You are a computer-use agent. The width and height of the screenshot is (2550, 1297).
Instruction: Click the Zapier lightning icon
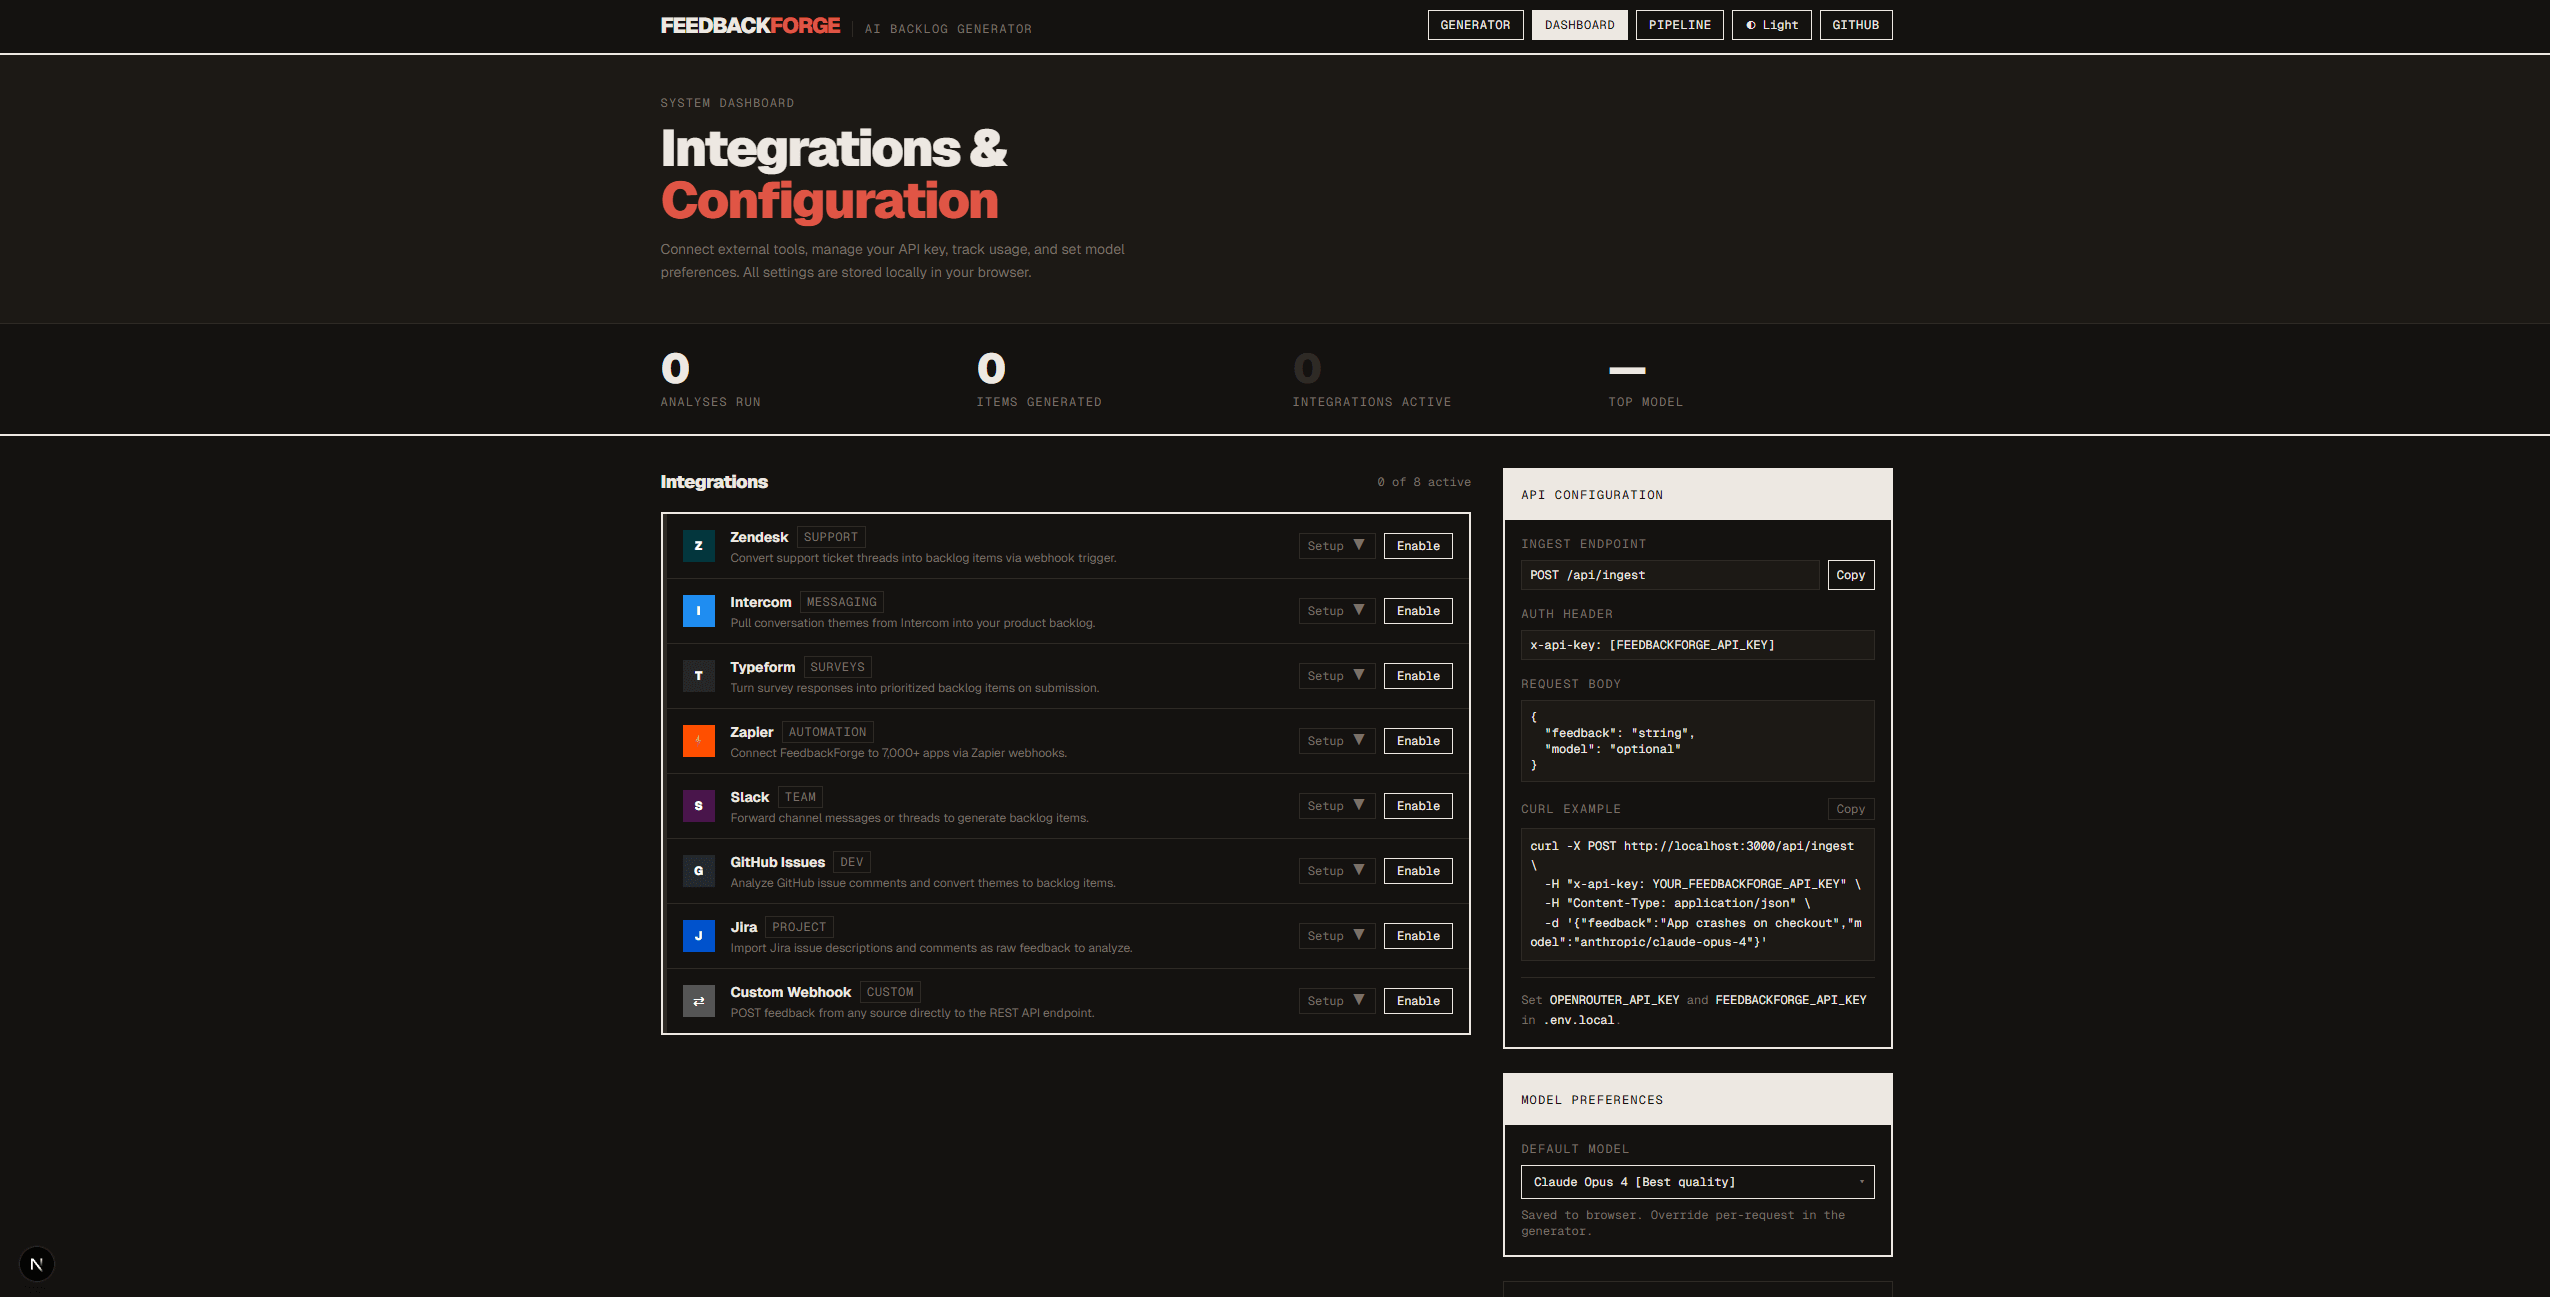(699, 741)
